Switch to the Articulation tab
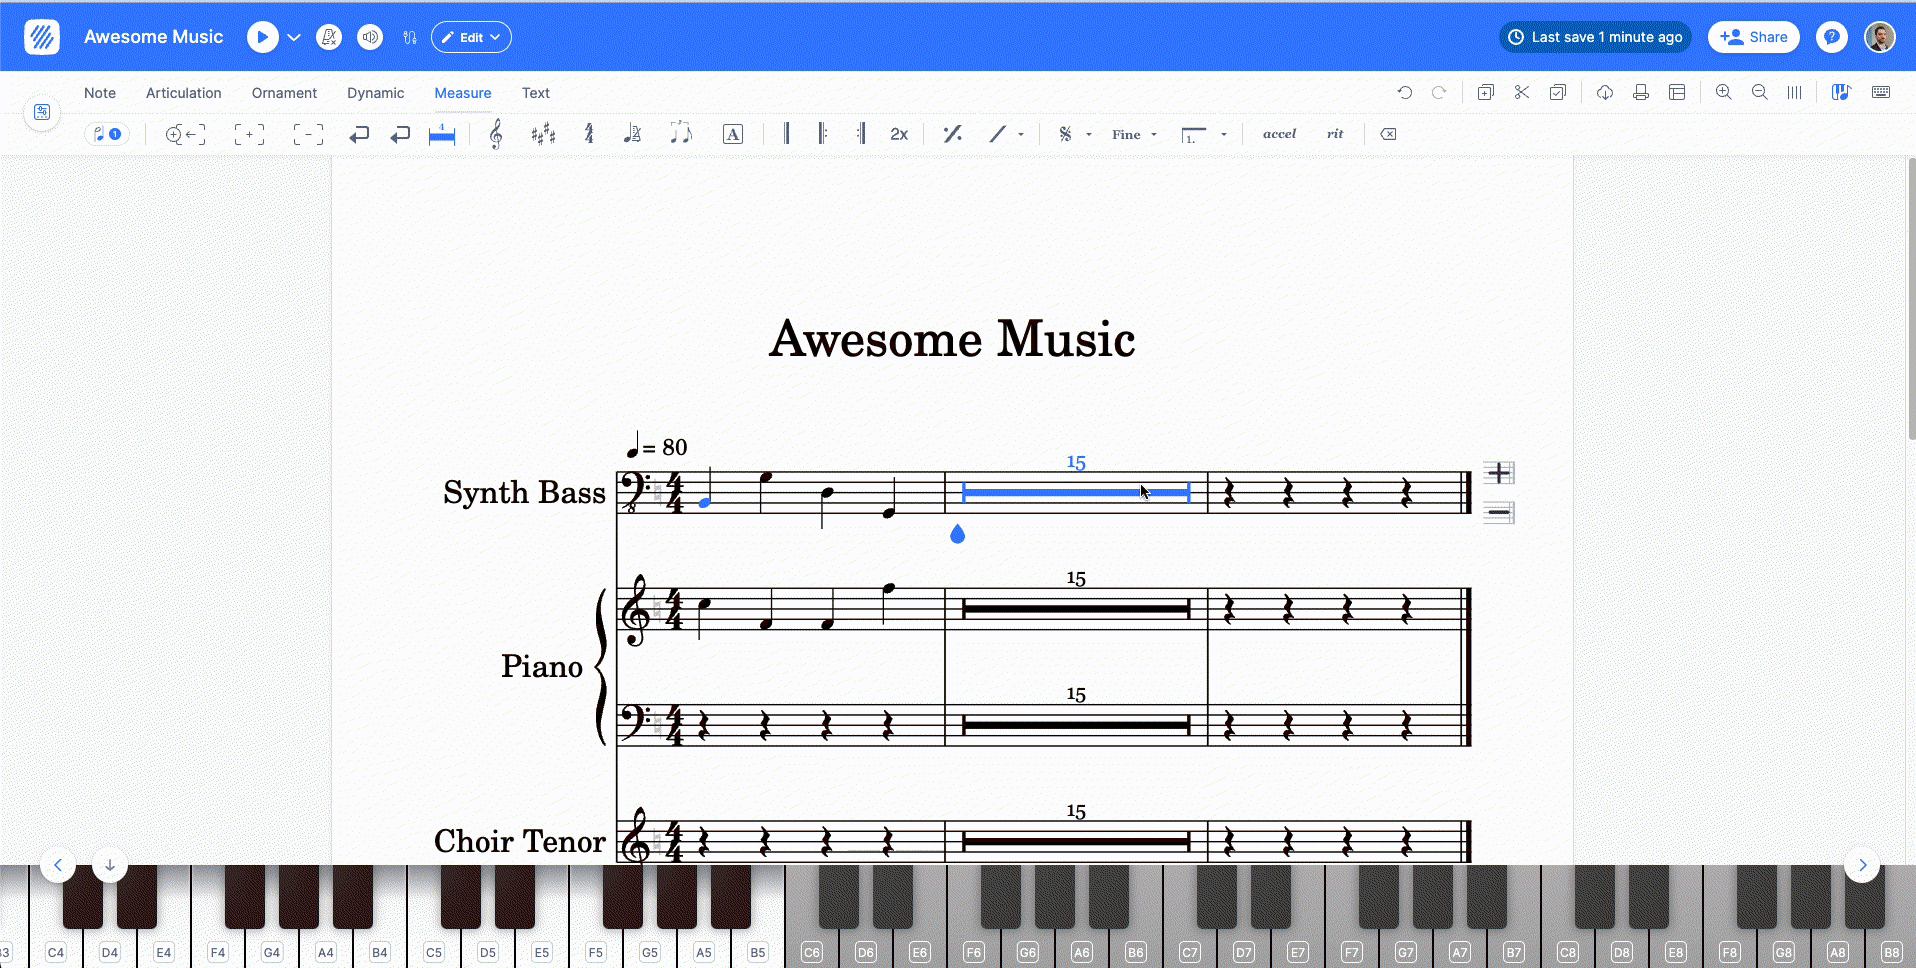This screenshot has width=1916, height=968. (184, 93)
